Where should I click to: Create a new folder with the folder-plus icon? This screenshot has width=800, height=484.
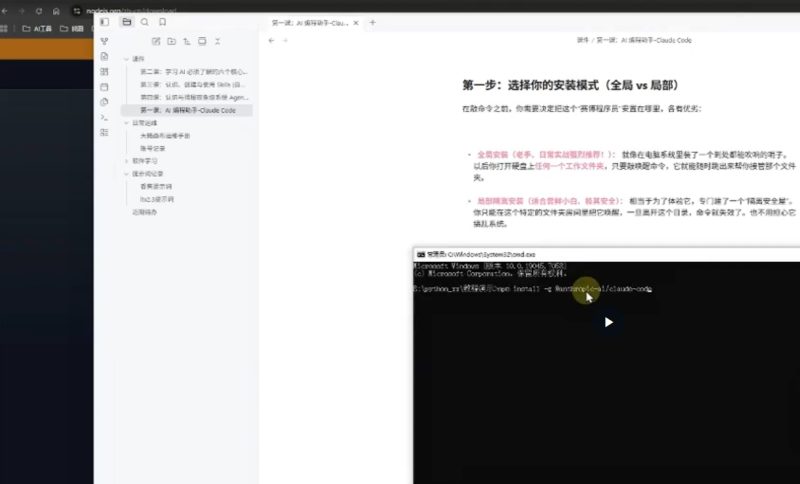point(171,41)
